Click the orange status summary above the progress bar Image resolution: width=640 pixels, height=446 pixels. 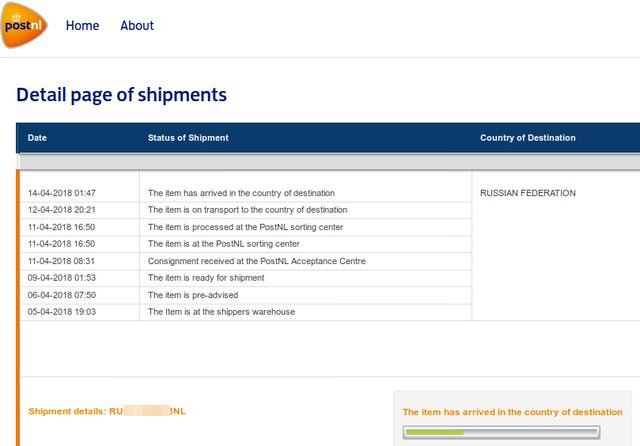click(513, 412)
